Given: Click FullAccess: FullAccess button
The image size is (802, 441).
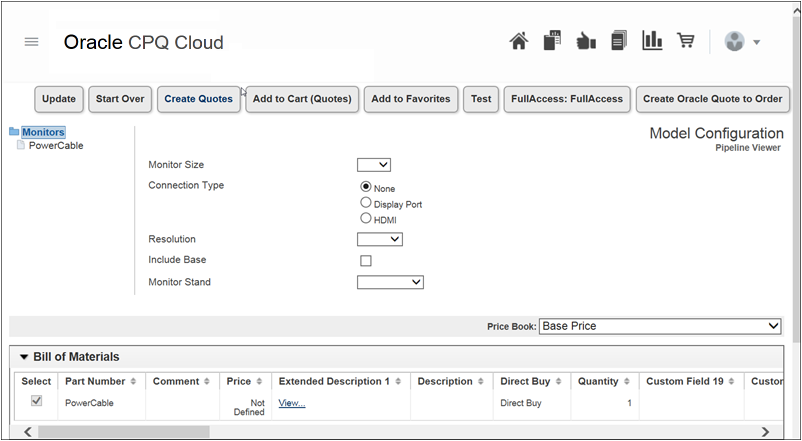Looking at the screenshot, I should tap(567, 99).
